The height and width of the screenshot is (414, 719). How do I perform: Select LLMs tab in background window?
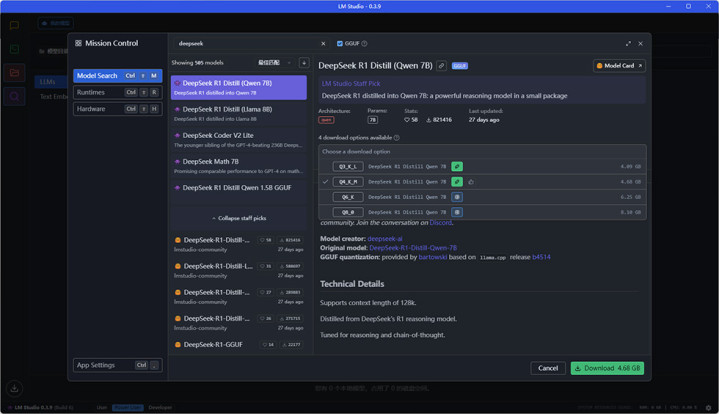pyautogui.click(x=50, y=82)
